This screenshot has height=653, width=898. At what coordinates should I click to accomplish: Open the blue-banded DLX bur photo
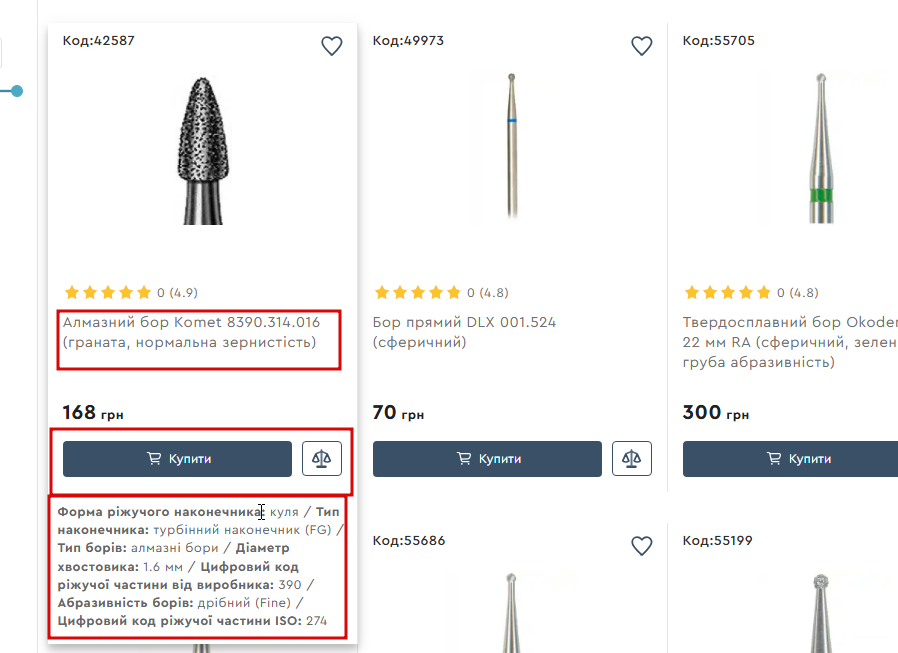pos(512,145)
